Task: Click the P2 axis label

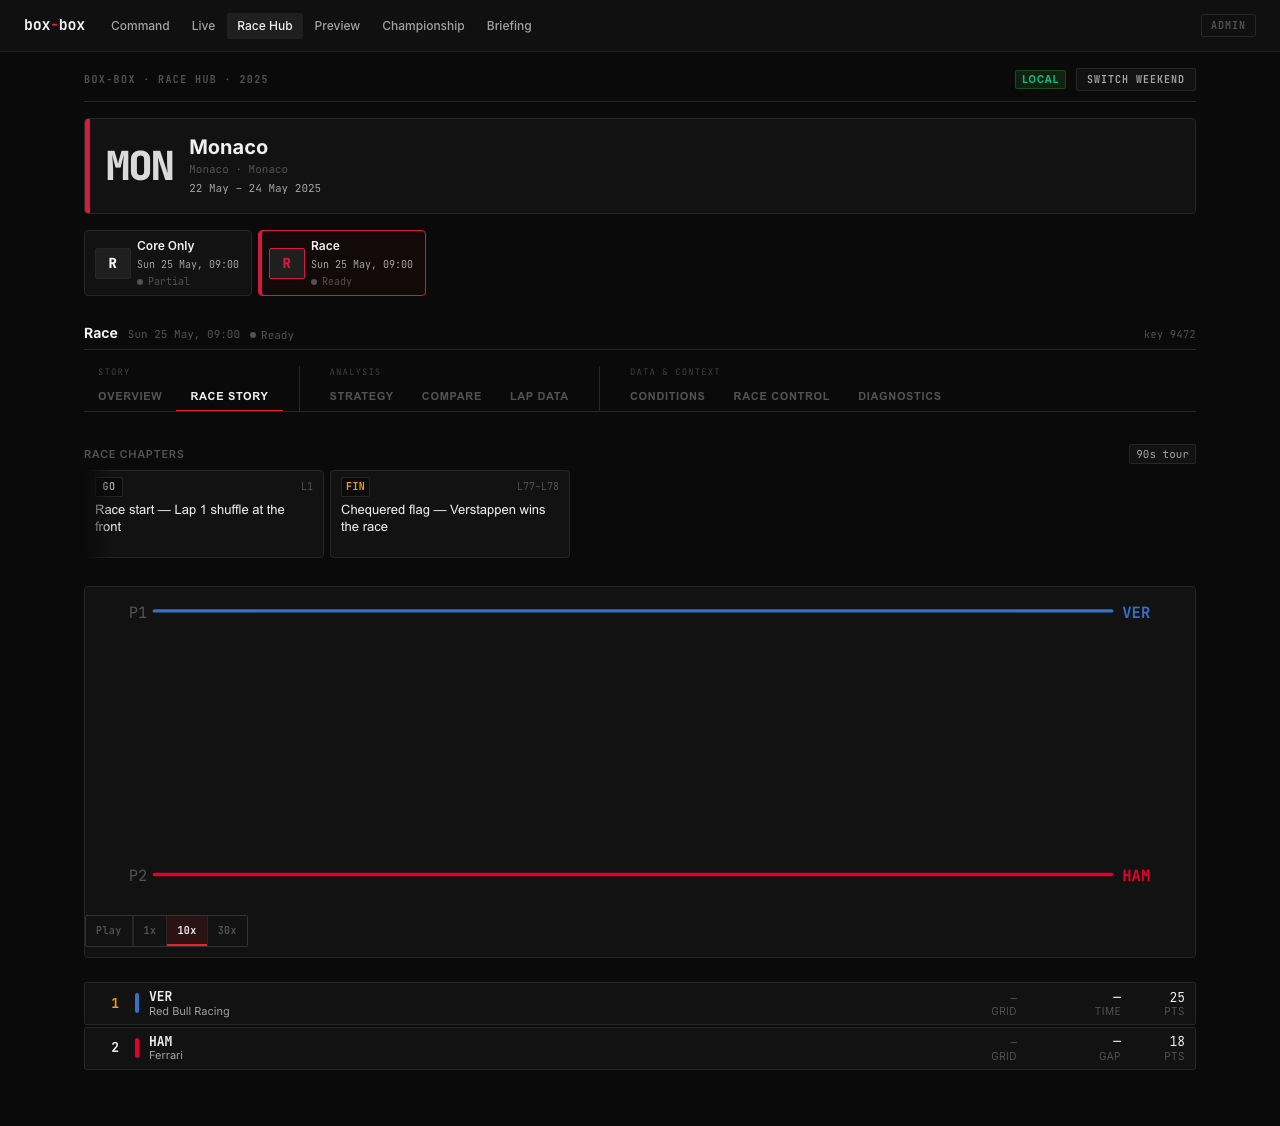Action: [x=138, y=876]
